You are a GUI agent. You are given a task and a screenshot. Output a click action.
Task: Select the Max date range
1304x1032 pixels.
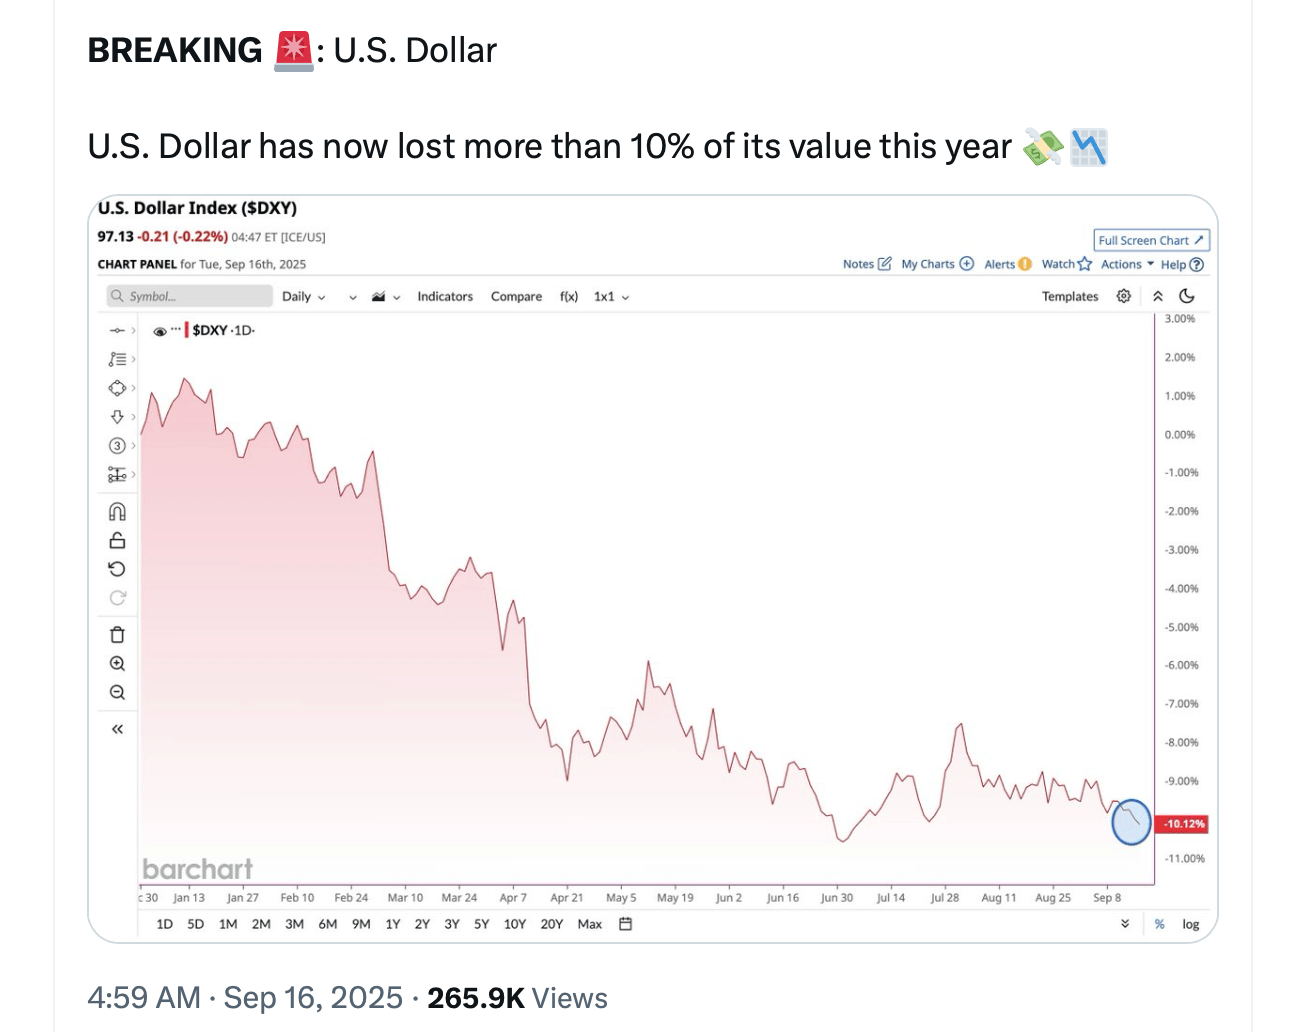[x=589, y=924]
